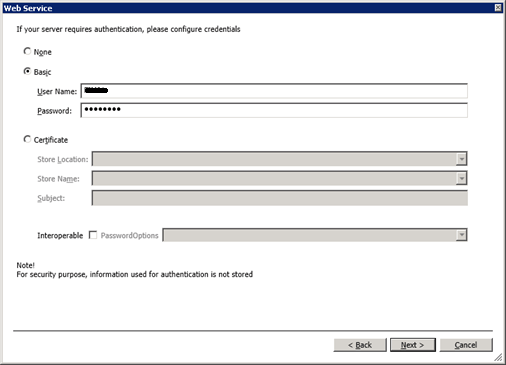Click the 'Store Location:' label
This screenshot has width=506, height=365.
tap(63, 159)
